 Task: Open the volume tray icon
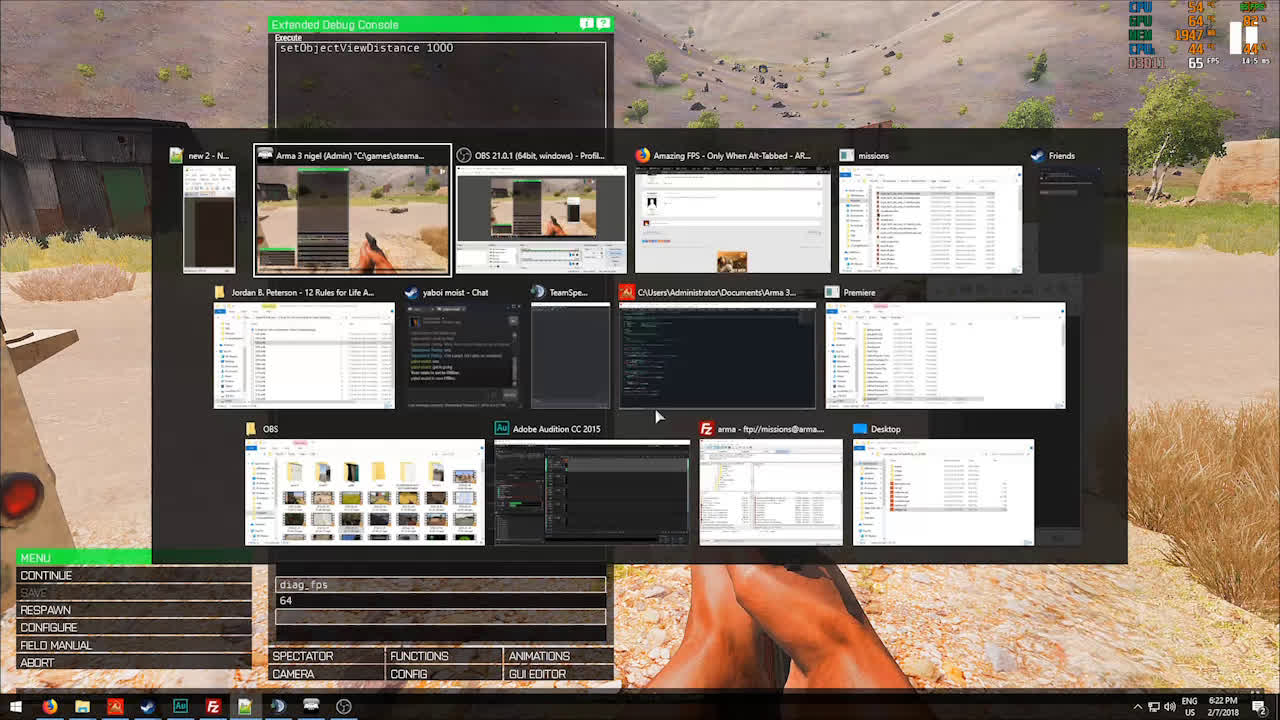coord(1169,707)
